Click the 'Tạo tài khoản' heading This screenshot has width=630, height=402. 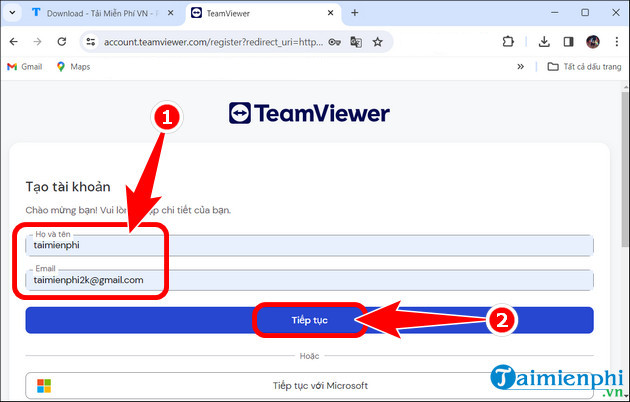[68, 187]
